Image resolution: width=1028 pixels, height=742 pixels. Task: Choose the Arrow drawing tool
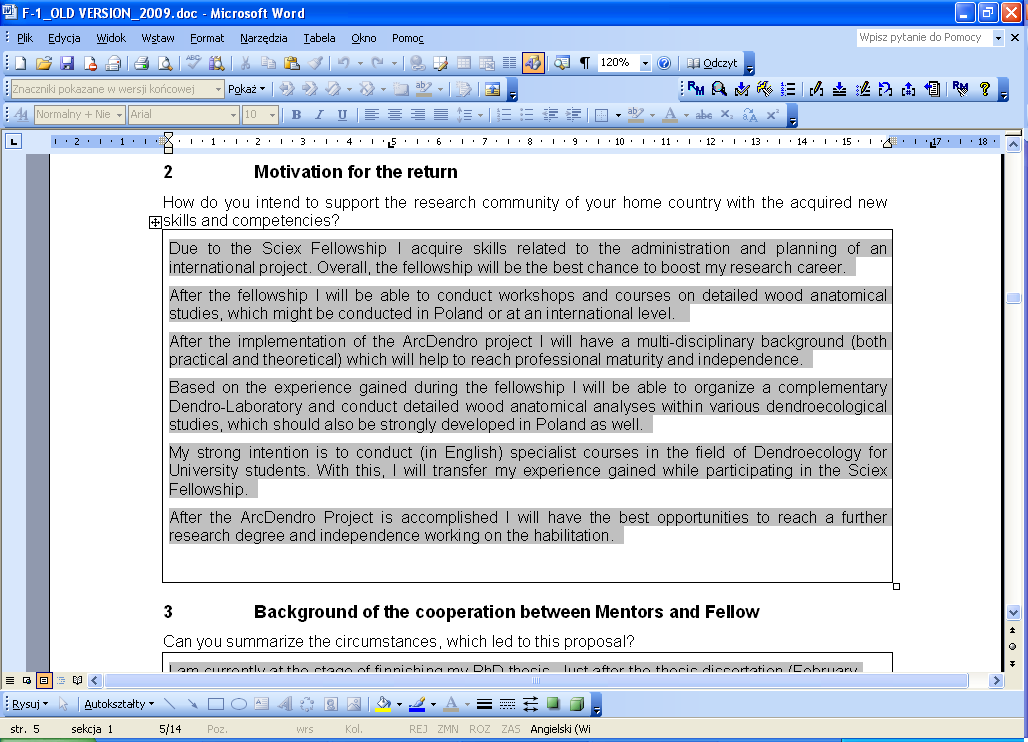pyautogui.click(x=192, y=704)
